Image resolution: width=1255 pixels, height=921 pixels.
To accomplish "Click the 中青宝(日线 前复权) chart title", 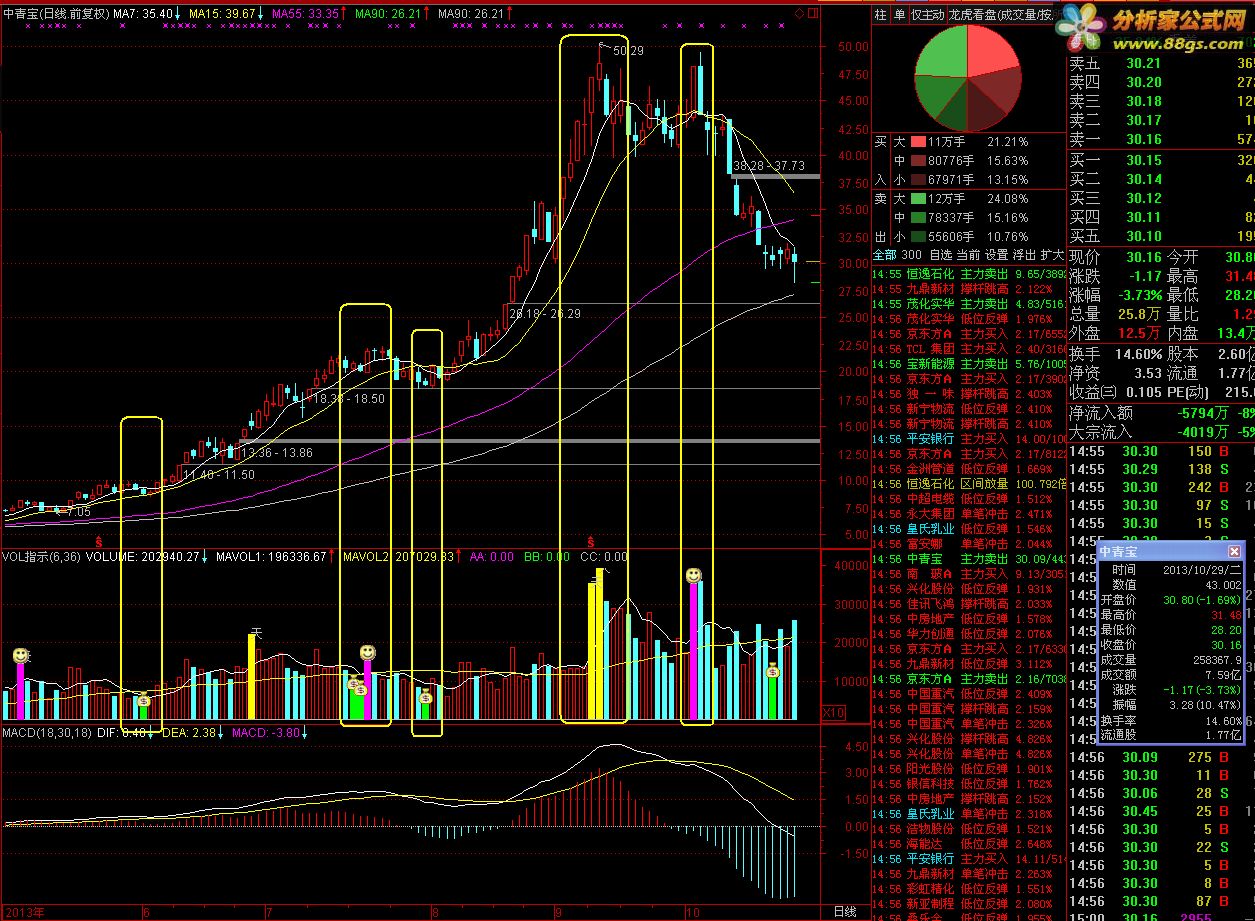I will point(54,14).
